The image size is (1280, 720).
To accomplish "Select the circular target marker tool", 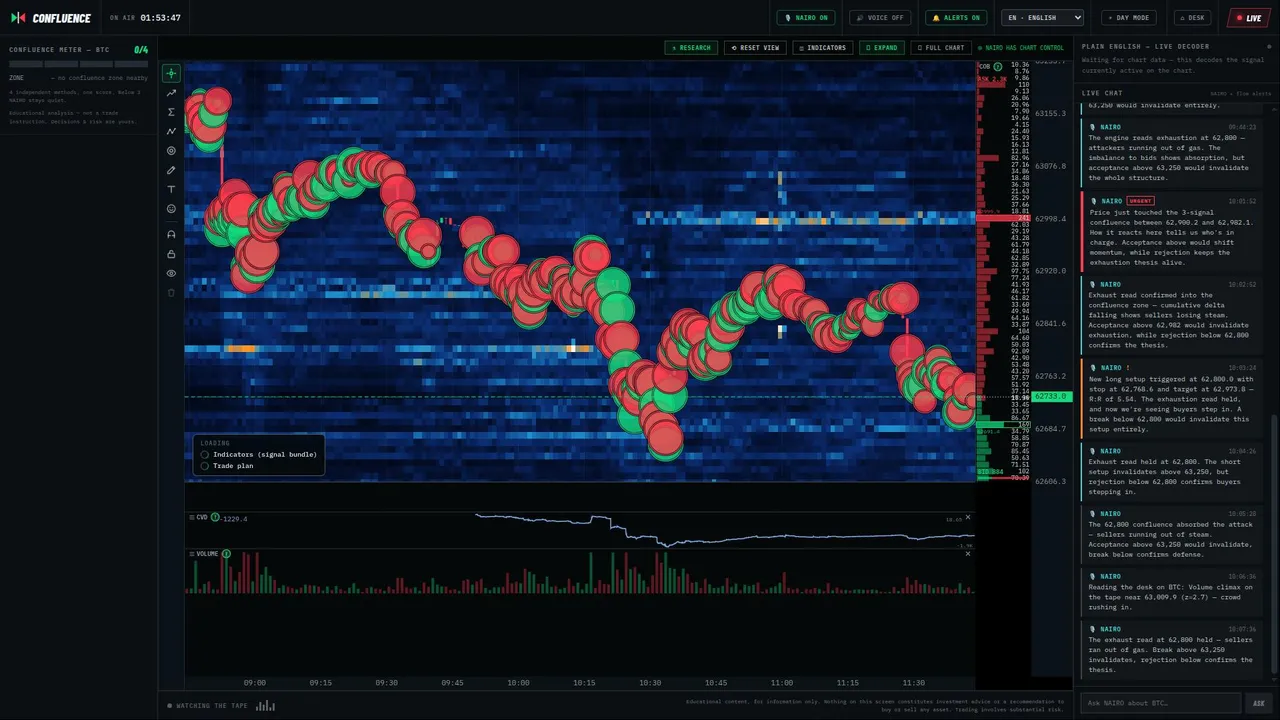I will tap(171, 151).
